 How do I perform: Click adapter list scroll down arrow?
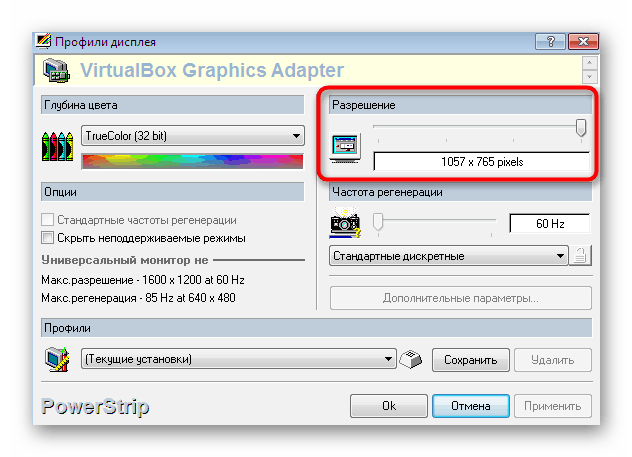click(x=590, y=77)
